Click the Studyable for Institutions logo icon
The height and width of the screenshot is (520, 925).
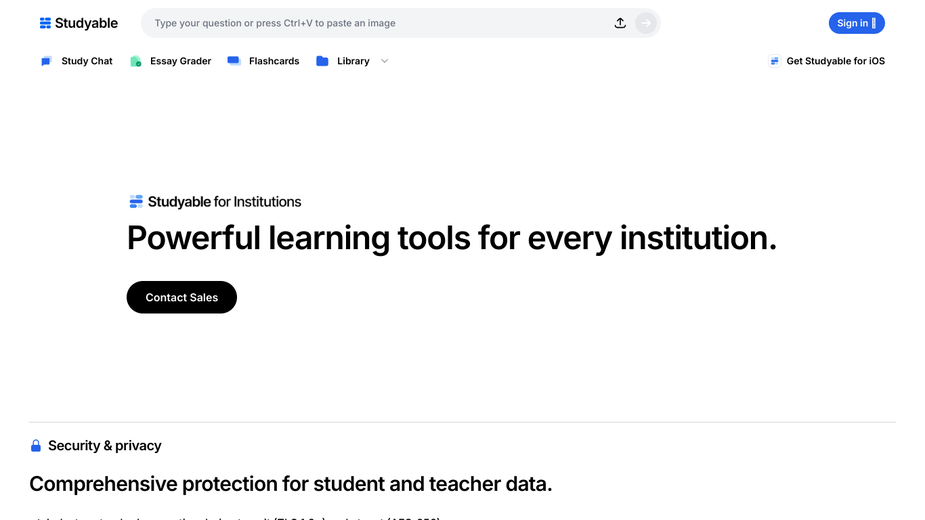tap(136, 202)
